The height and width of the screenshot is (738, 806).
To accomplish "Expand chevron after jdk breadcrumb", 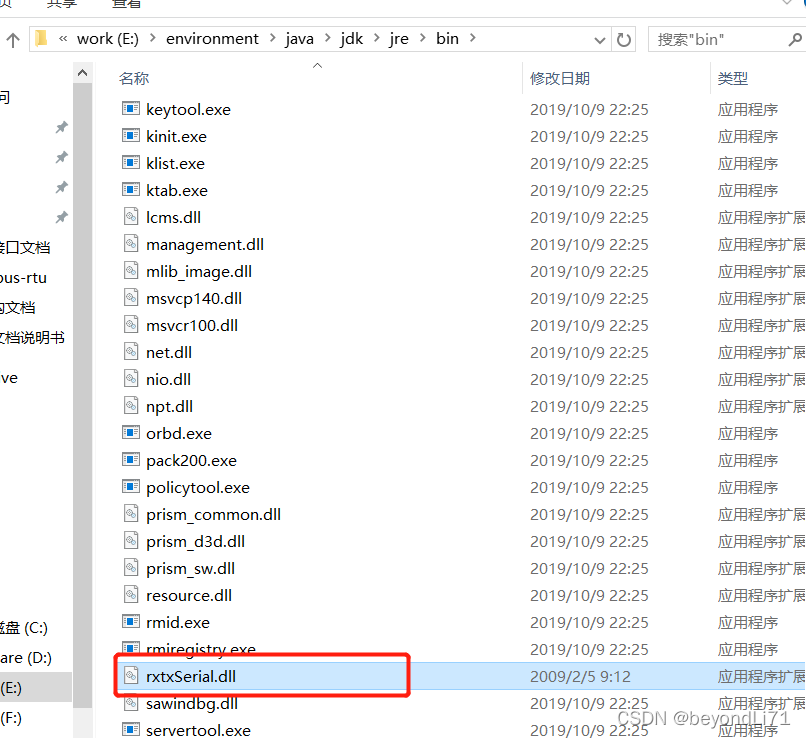I will tap(377, 39).
